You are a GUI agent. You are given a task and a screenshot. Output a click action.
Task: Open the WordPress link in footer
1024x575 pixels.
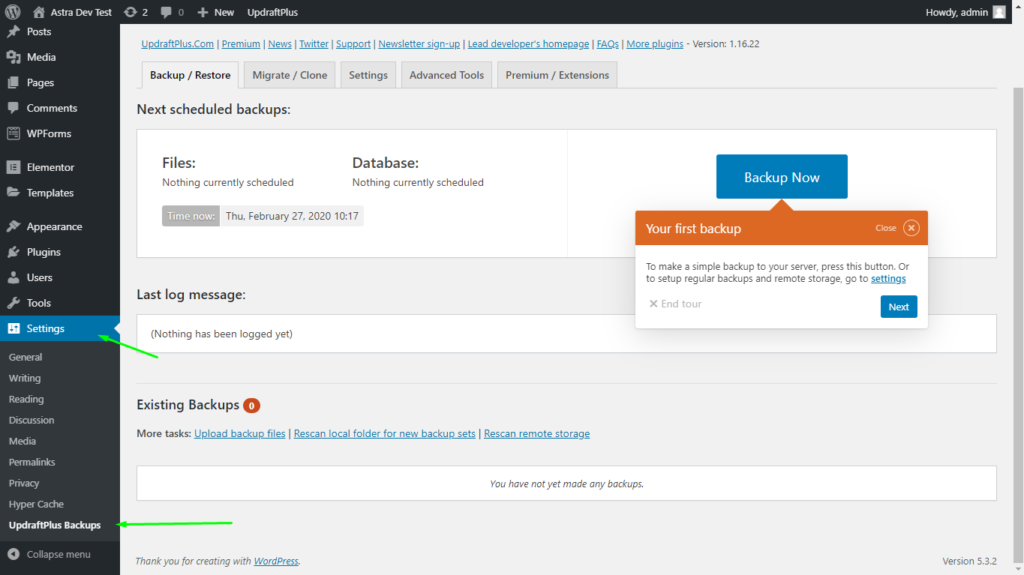pyautogui.click(x=276, y=561)
